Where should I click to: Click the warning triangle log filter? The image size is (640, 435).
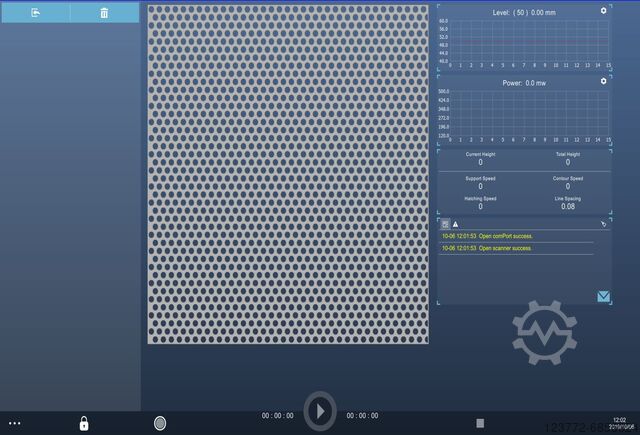(456, 224)
